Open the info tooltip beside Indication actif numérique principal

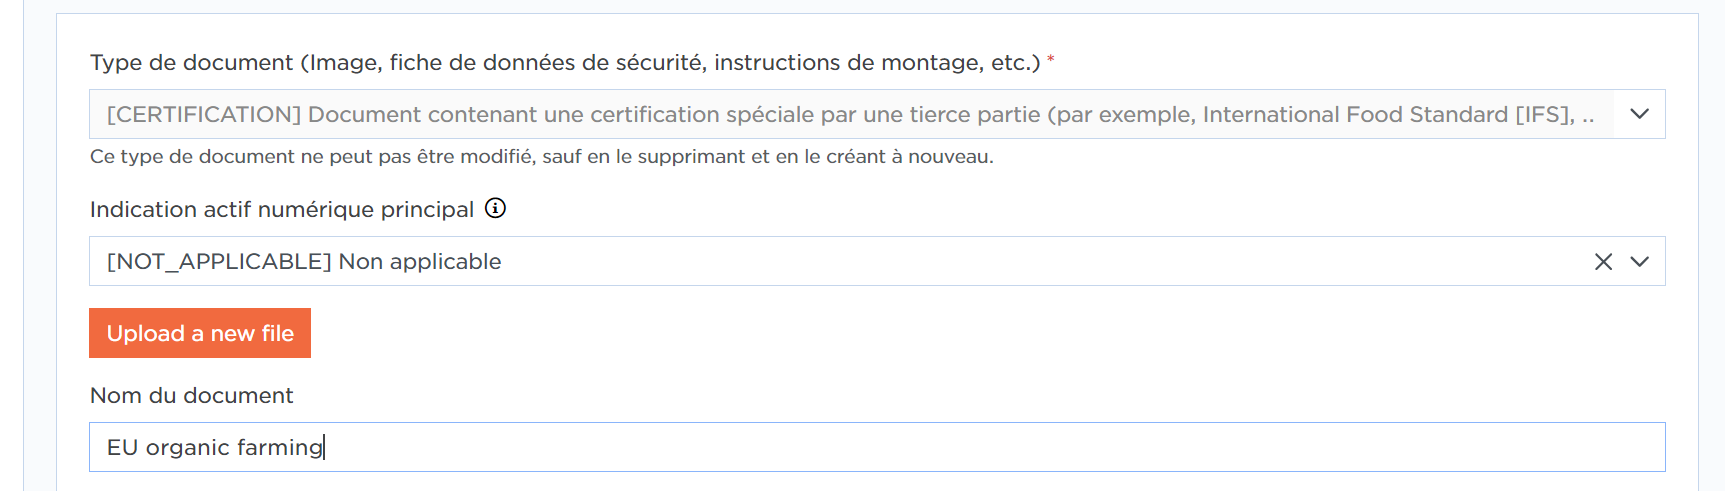tap(495, 208)
